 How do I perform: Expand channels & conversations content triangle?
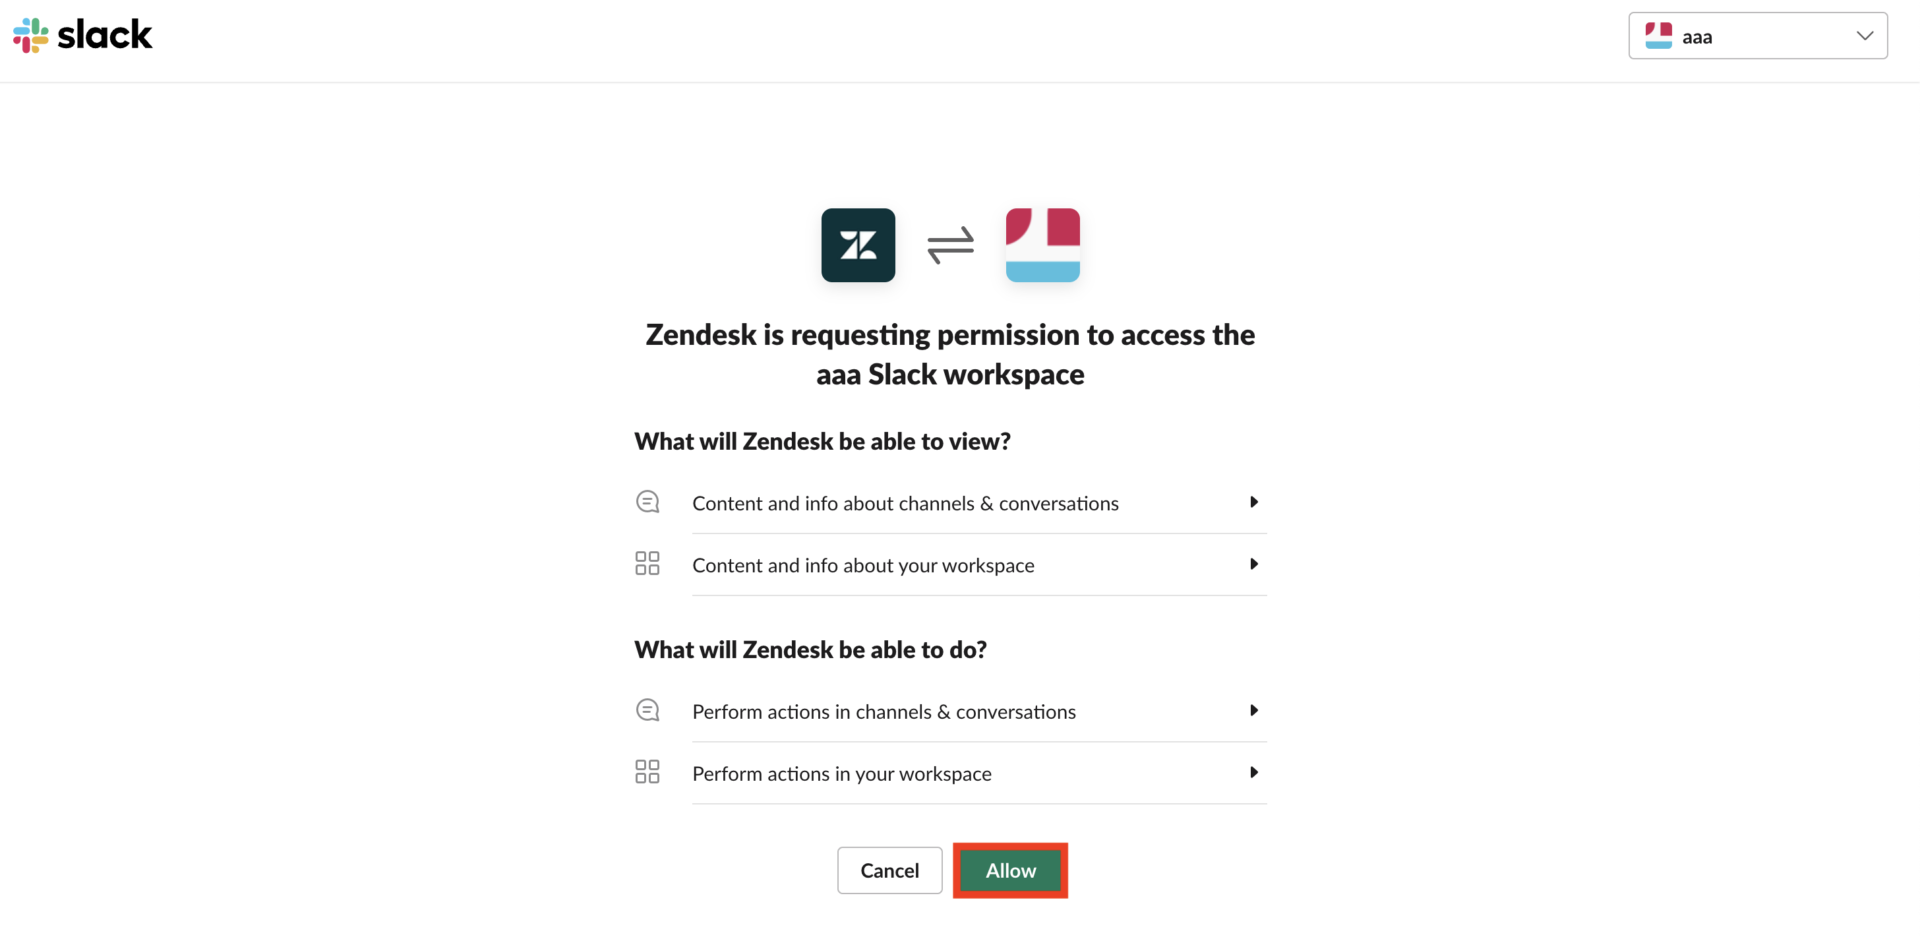point(1253,502)
